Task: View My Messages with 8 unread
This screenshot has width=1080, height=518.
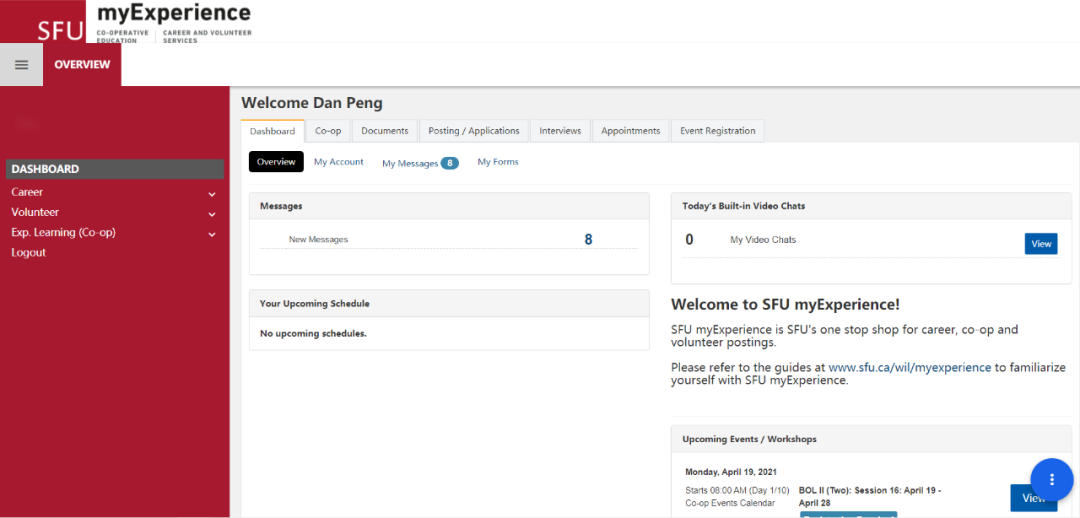Action: 419,163
